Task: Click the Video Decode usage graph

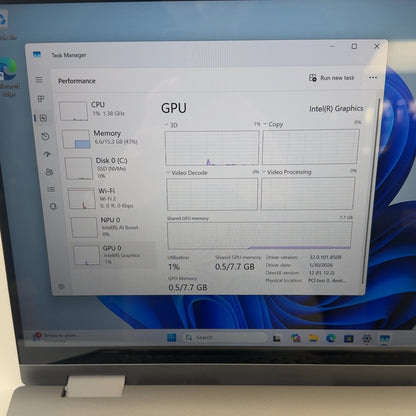Action: pos(212,194)
